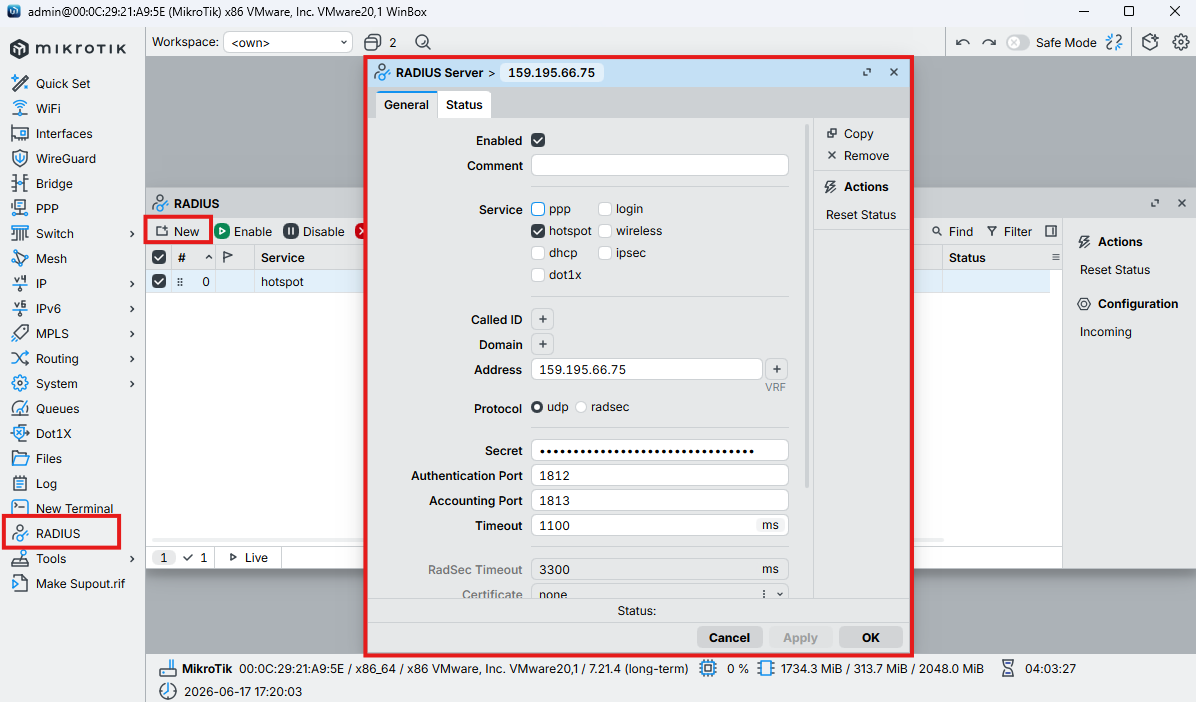
Task: Open the WiFi menu
Action: click(x=36, y=108)
